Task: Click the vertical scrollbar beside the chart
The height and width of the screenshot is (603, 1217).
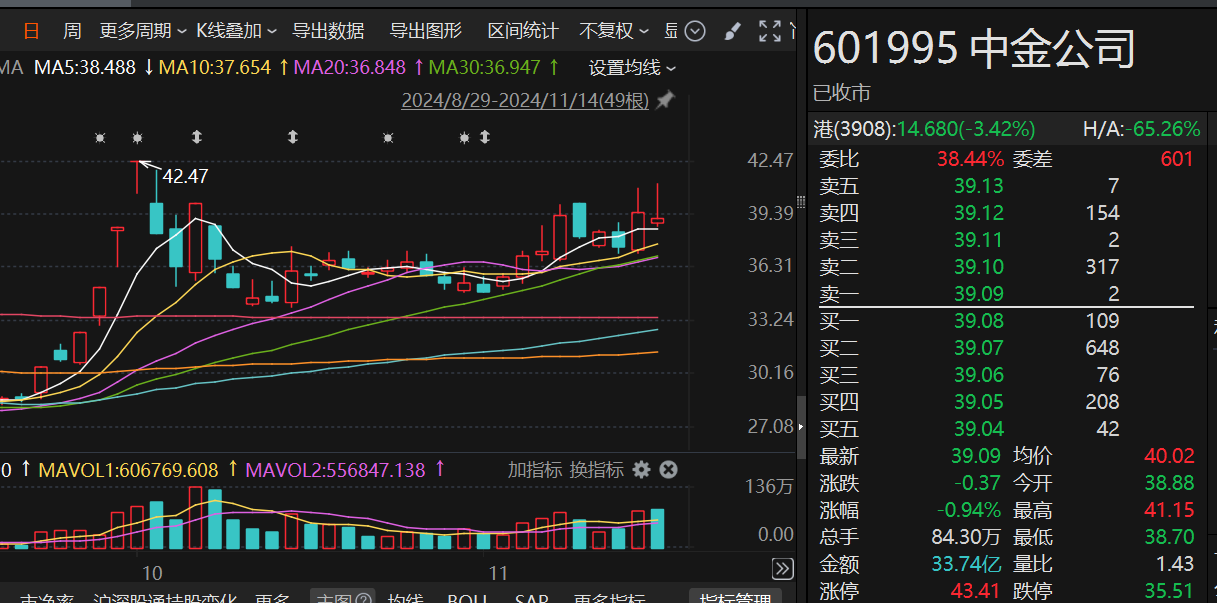Action: (x=801, y=428)
